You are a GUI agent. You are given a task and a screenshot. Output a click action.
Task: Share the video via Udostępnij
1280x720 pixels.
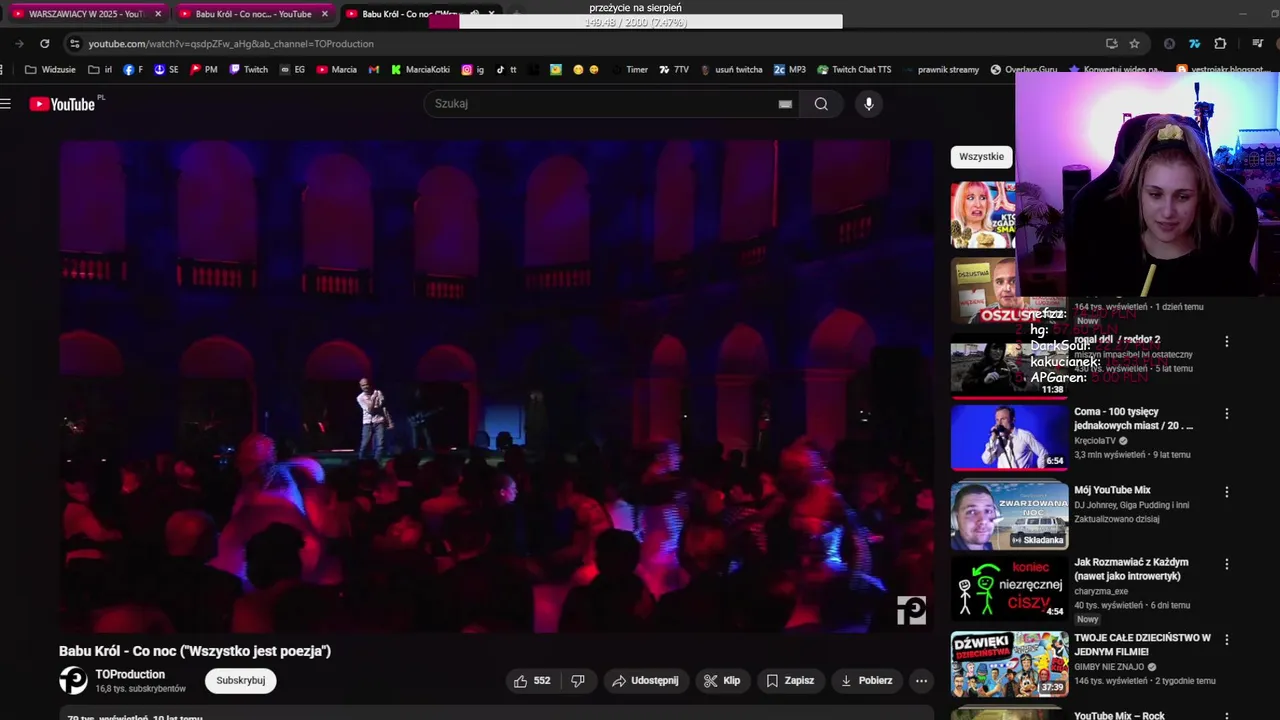[645, 681]
